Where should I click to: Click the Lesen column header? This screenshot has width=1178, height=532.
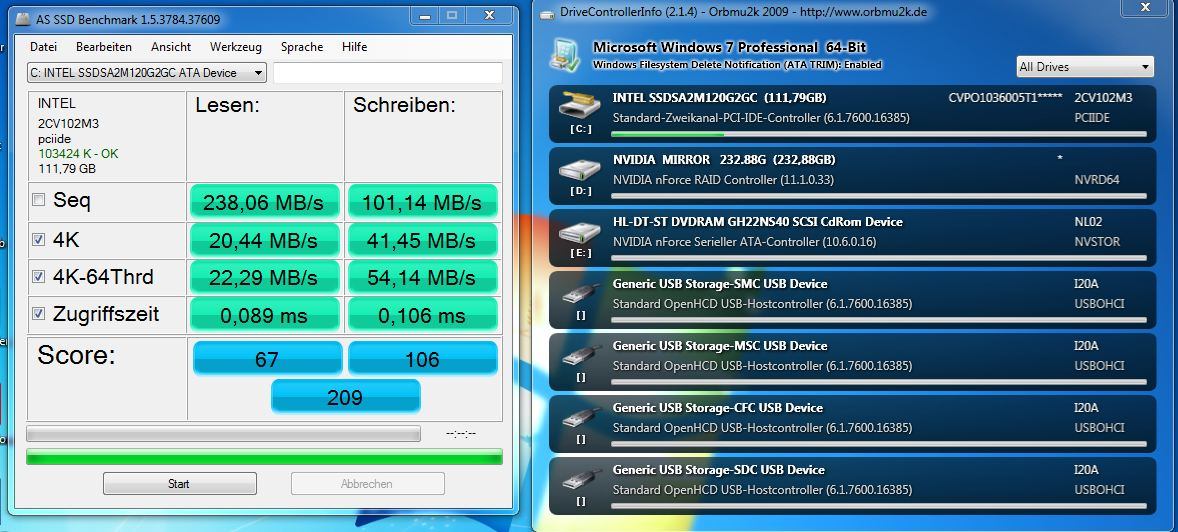(227, 106)
